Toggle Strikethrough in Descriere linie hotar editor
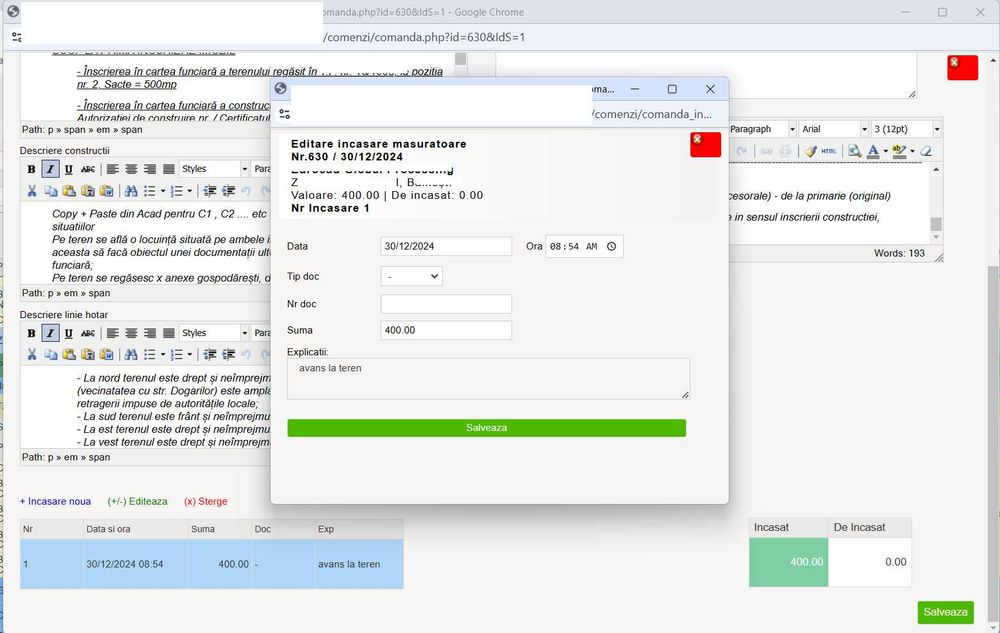Image resolution: width=1000 pixels, height=633 pixels. pos(88,333)
